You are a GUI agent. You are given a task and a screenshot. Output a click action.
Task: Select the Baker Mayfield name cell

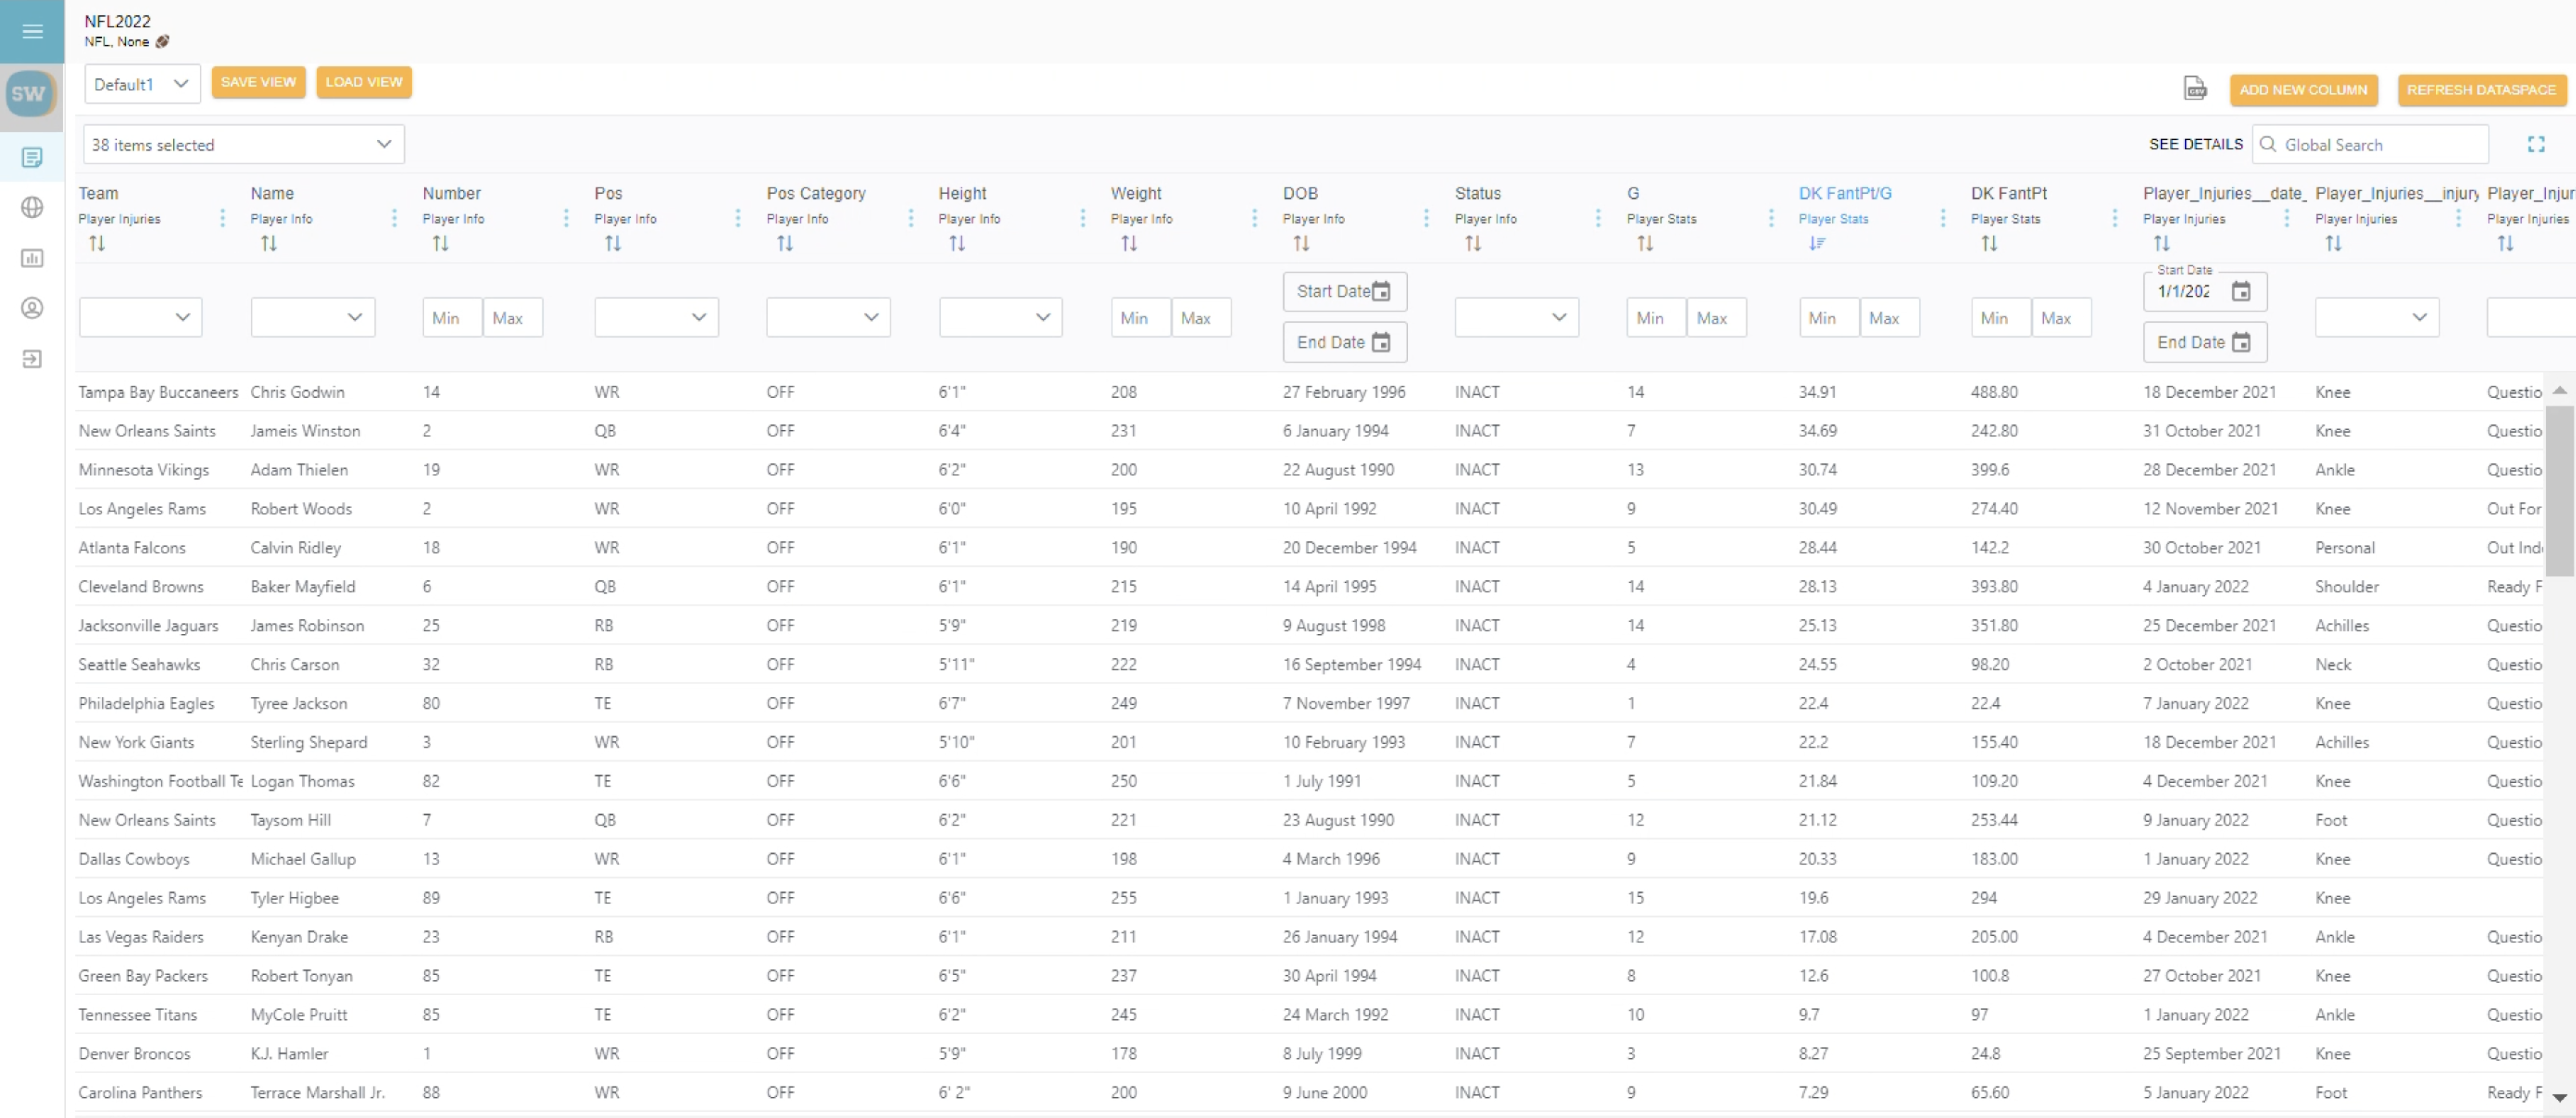(302, 587)
